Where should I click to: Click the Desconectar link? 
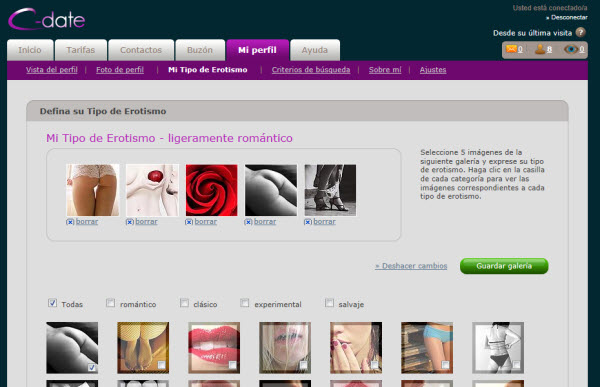pos(567,17)
